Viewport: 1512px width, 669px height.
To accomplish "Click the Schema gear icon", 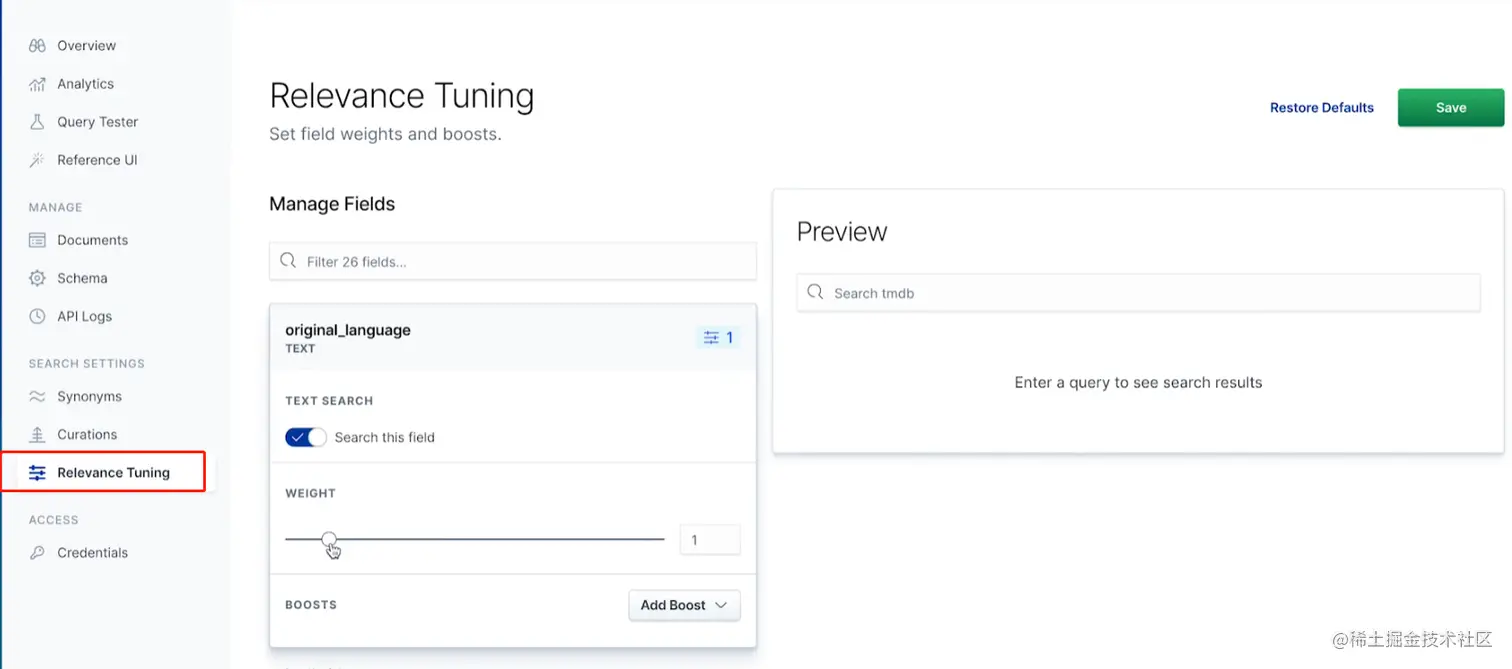I will pyautogui.click(x=37, y=278).
